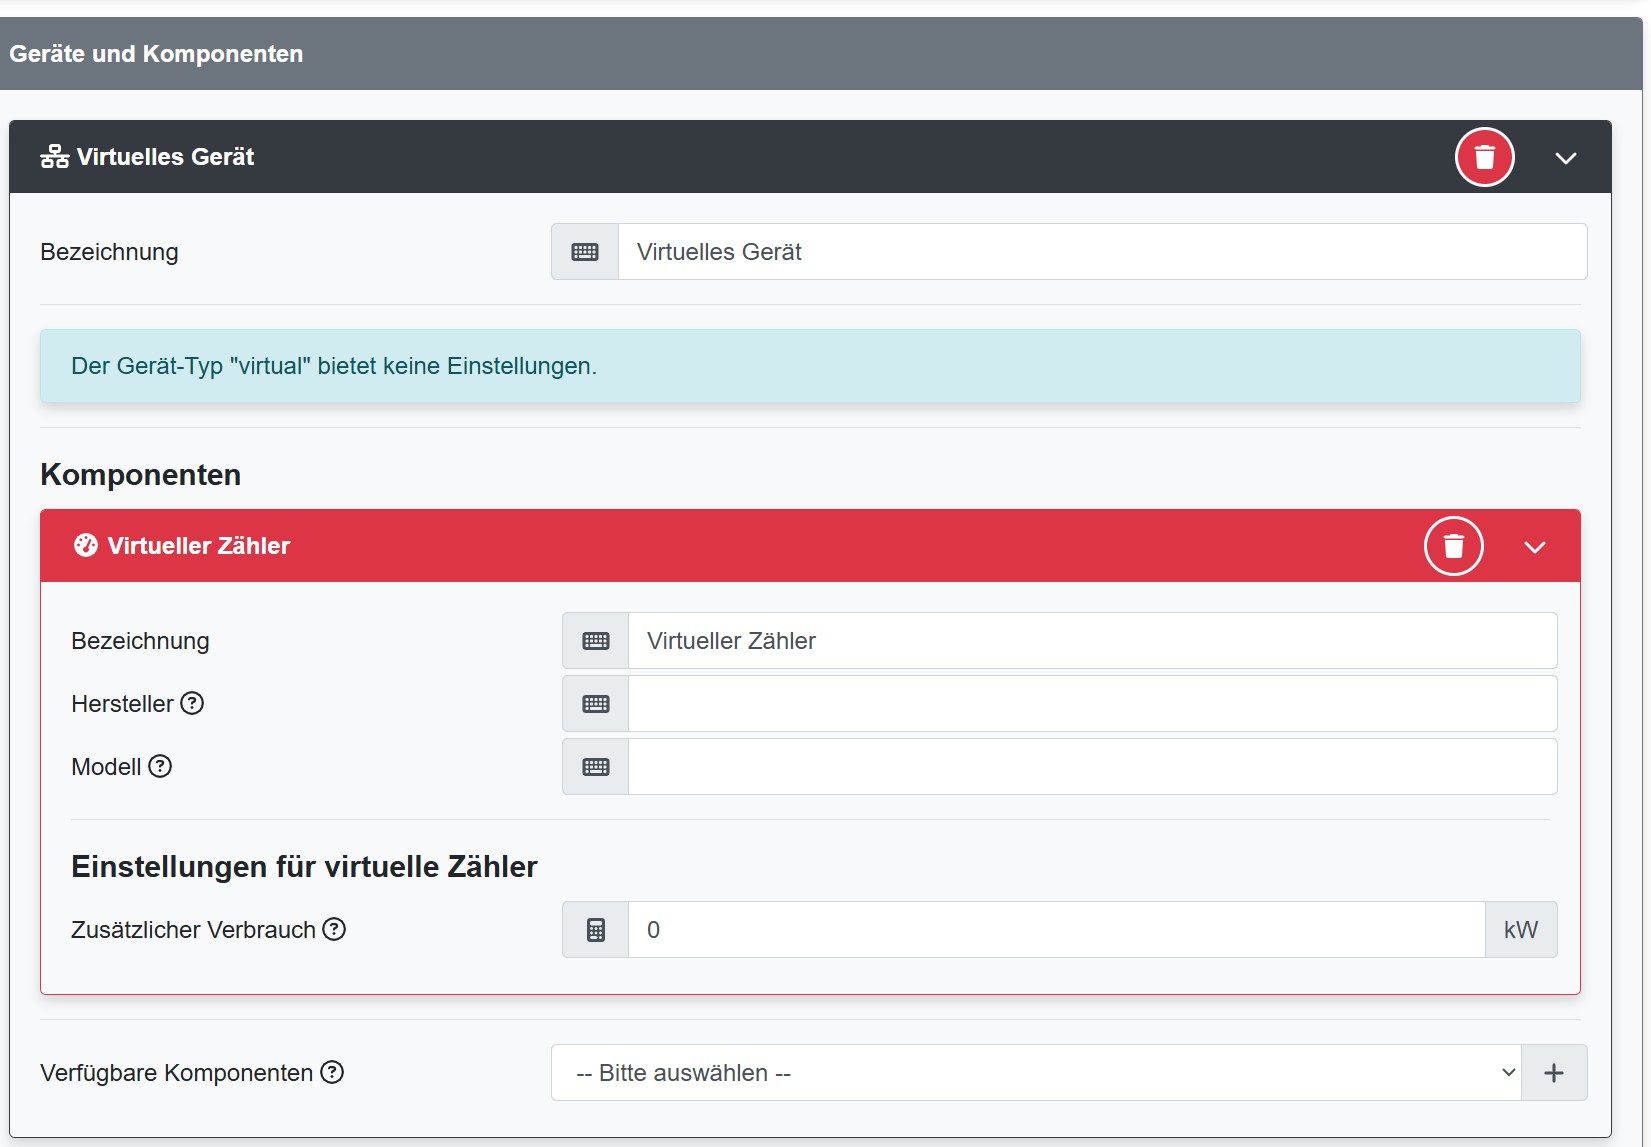Show help for Hersteller
This screenshot has width=1651, height=1147.
(192, 703)
